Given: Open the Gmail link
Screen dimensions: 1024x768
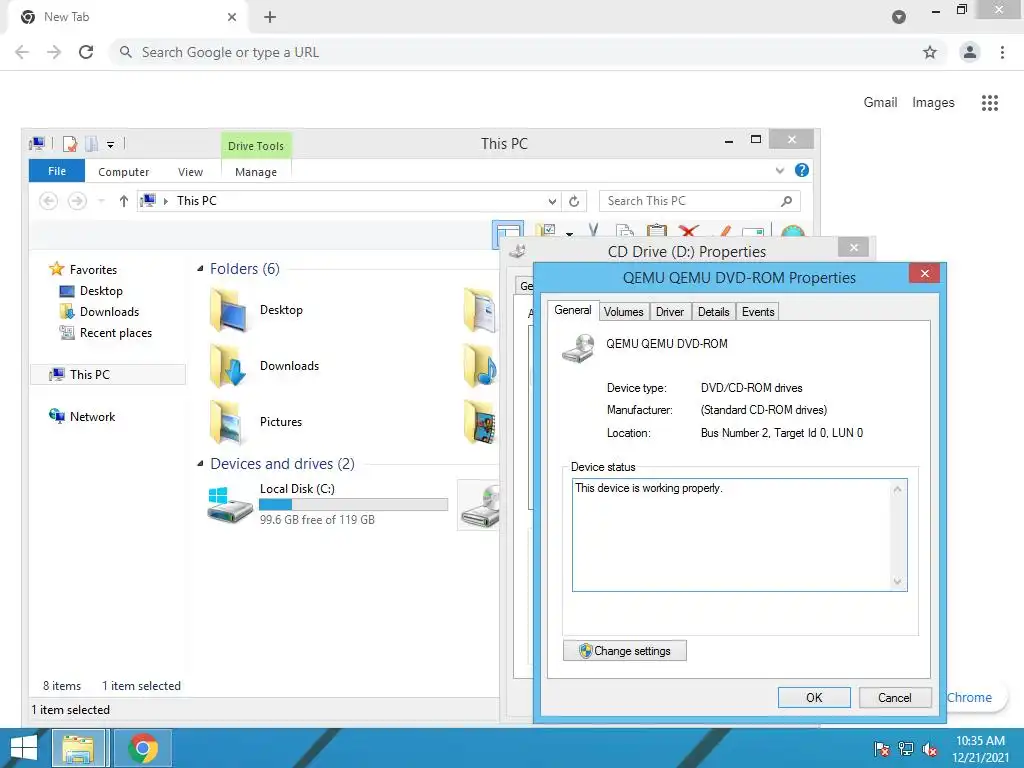Looking at the screenshot, I should click(880, 103).
